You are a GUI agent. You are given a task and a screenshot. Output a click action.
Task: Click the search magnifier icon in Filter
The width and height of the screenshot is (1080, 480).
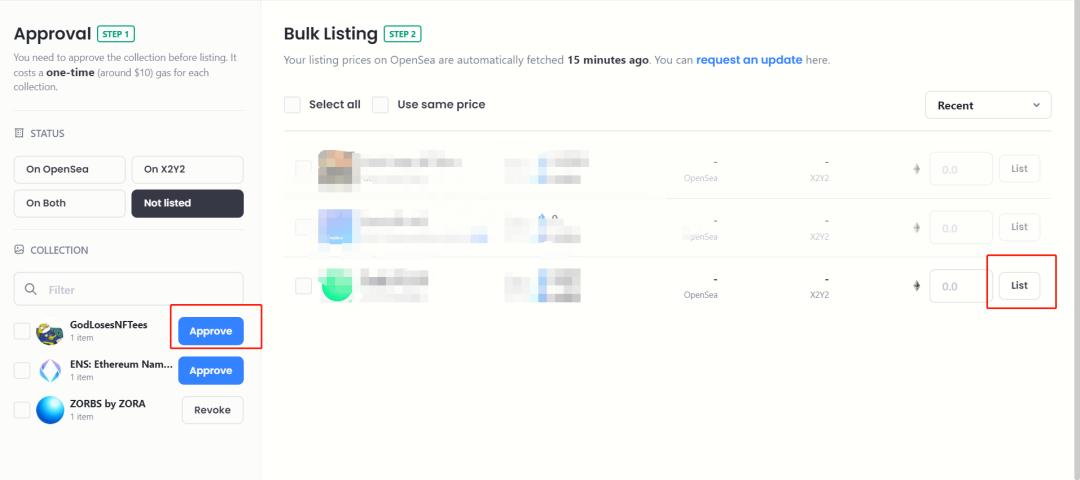click(x=32, y=290)
